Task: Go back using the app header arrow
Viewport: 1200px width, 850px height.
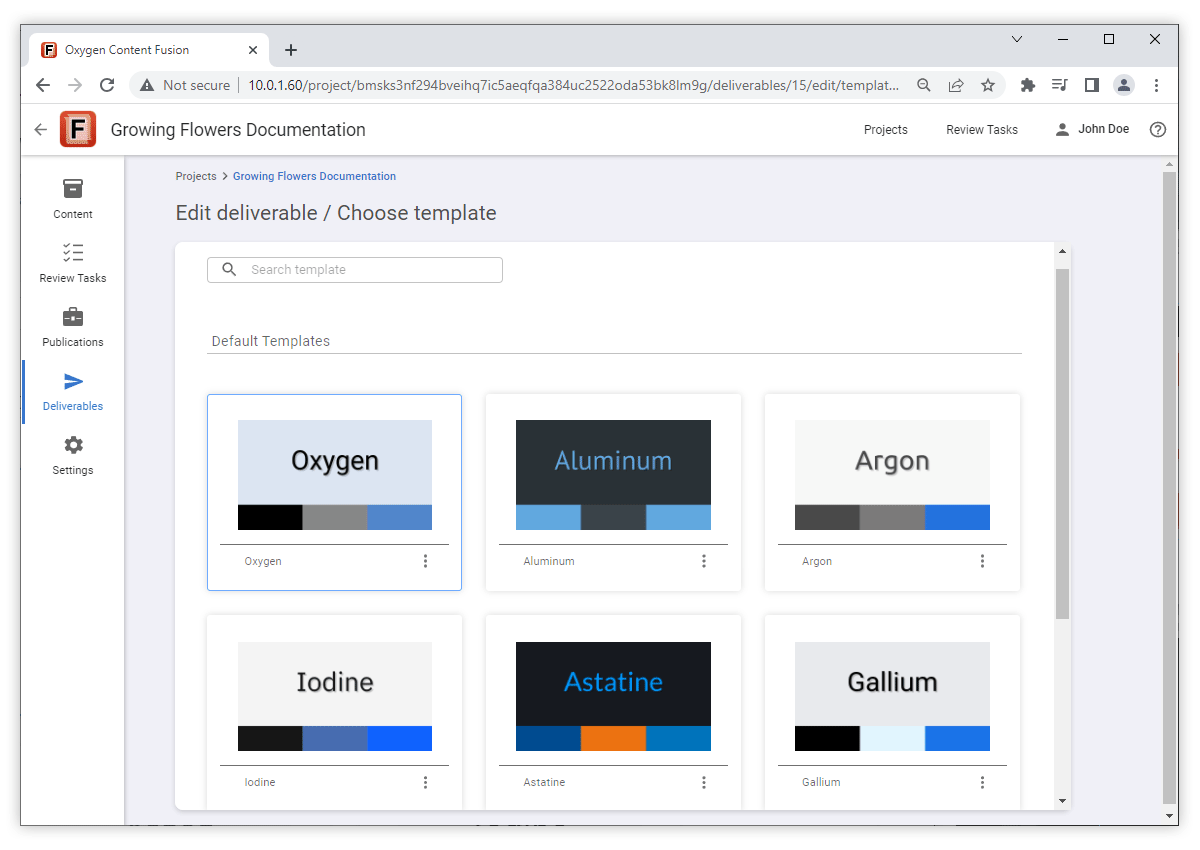Action: point(40,130)
